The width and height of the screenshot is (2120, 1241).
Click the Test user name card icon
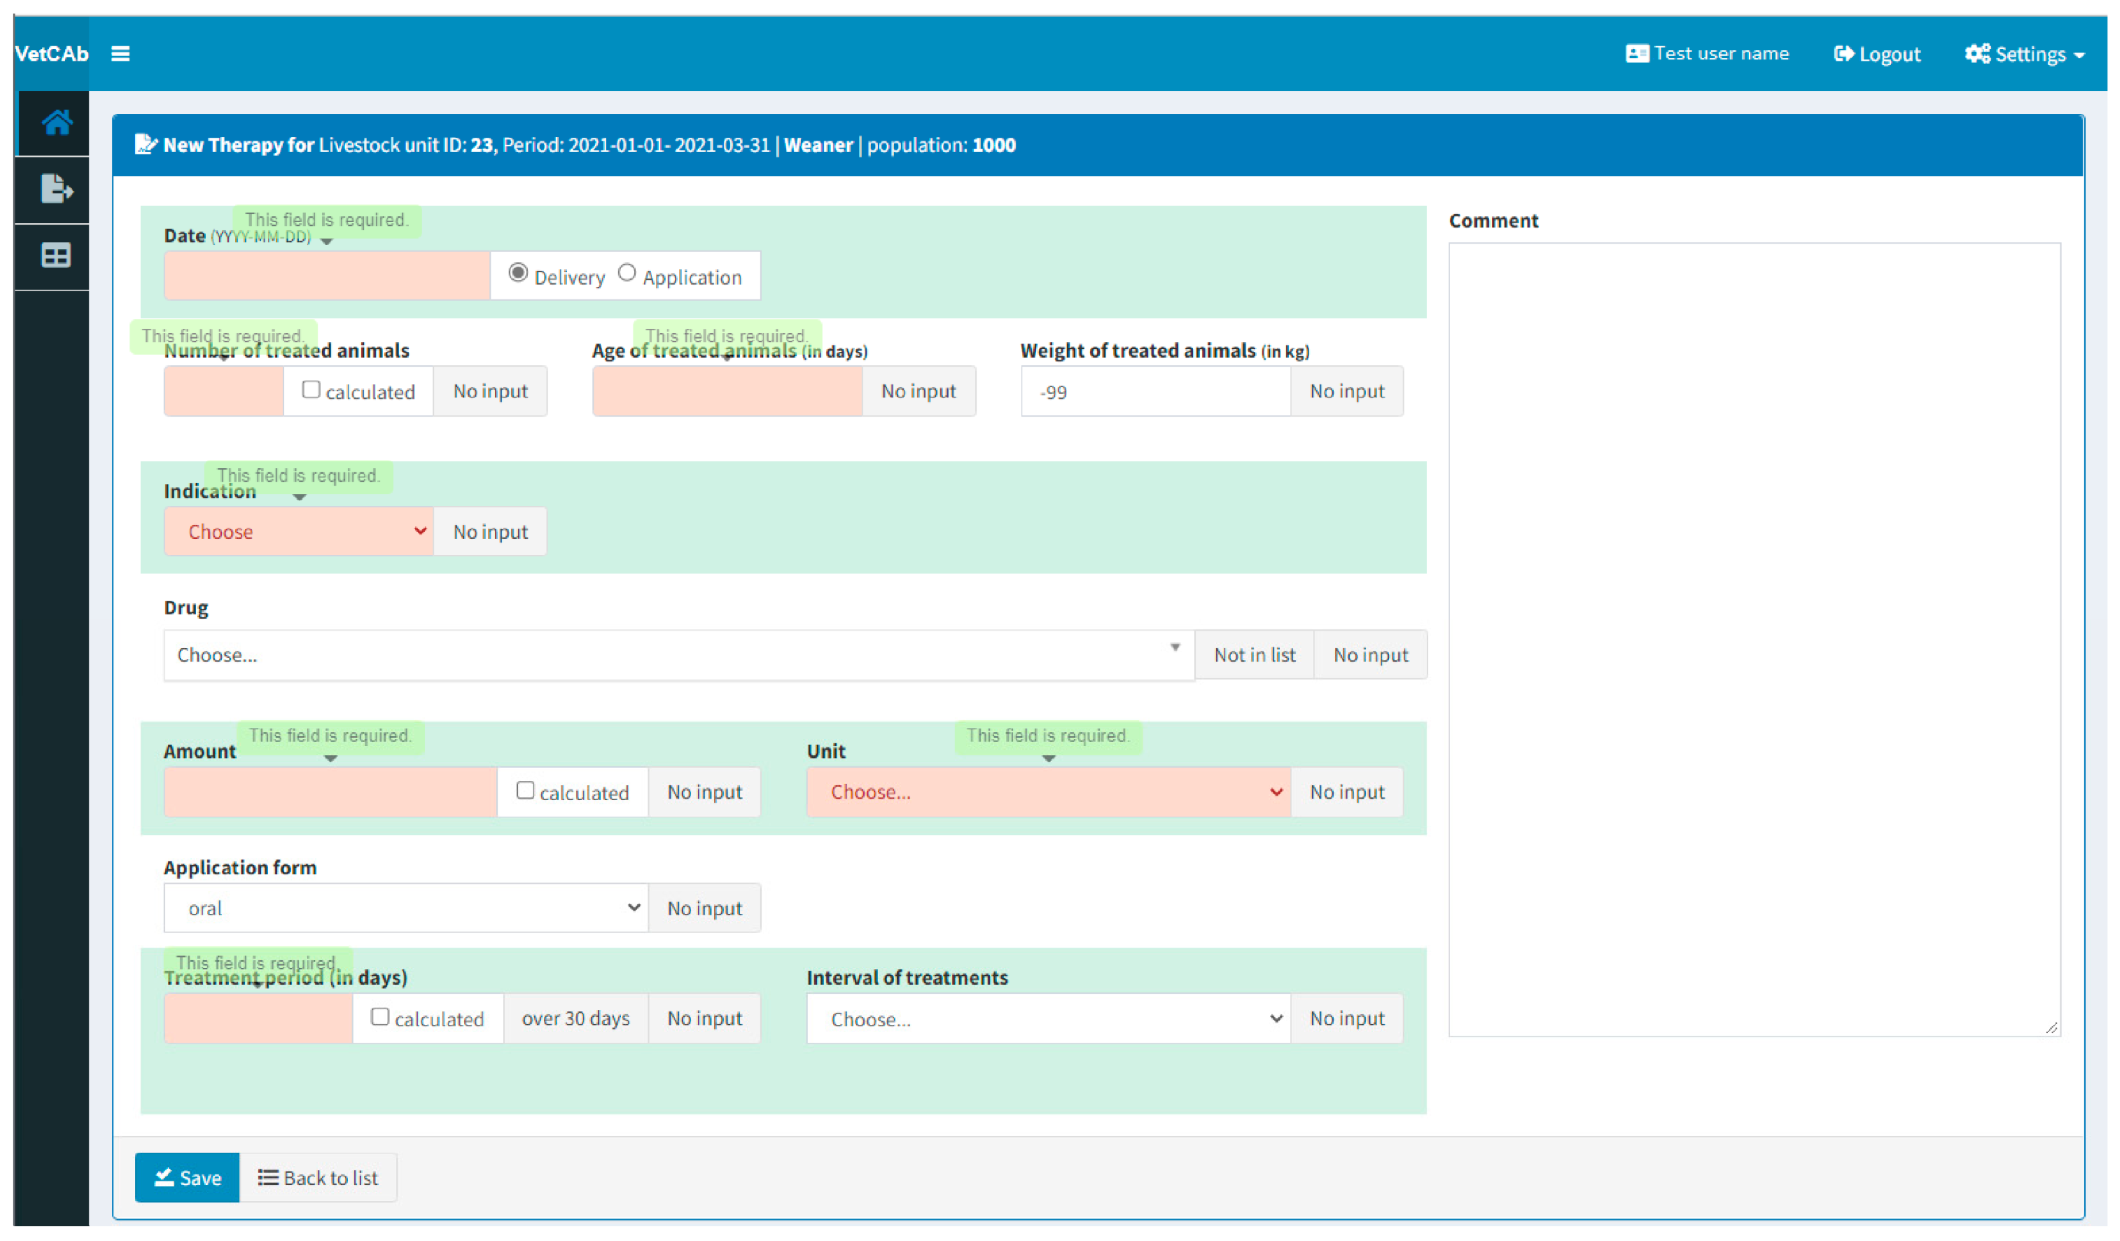[x=1636, y=54]
